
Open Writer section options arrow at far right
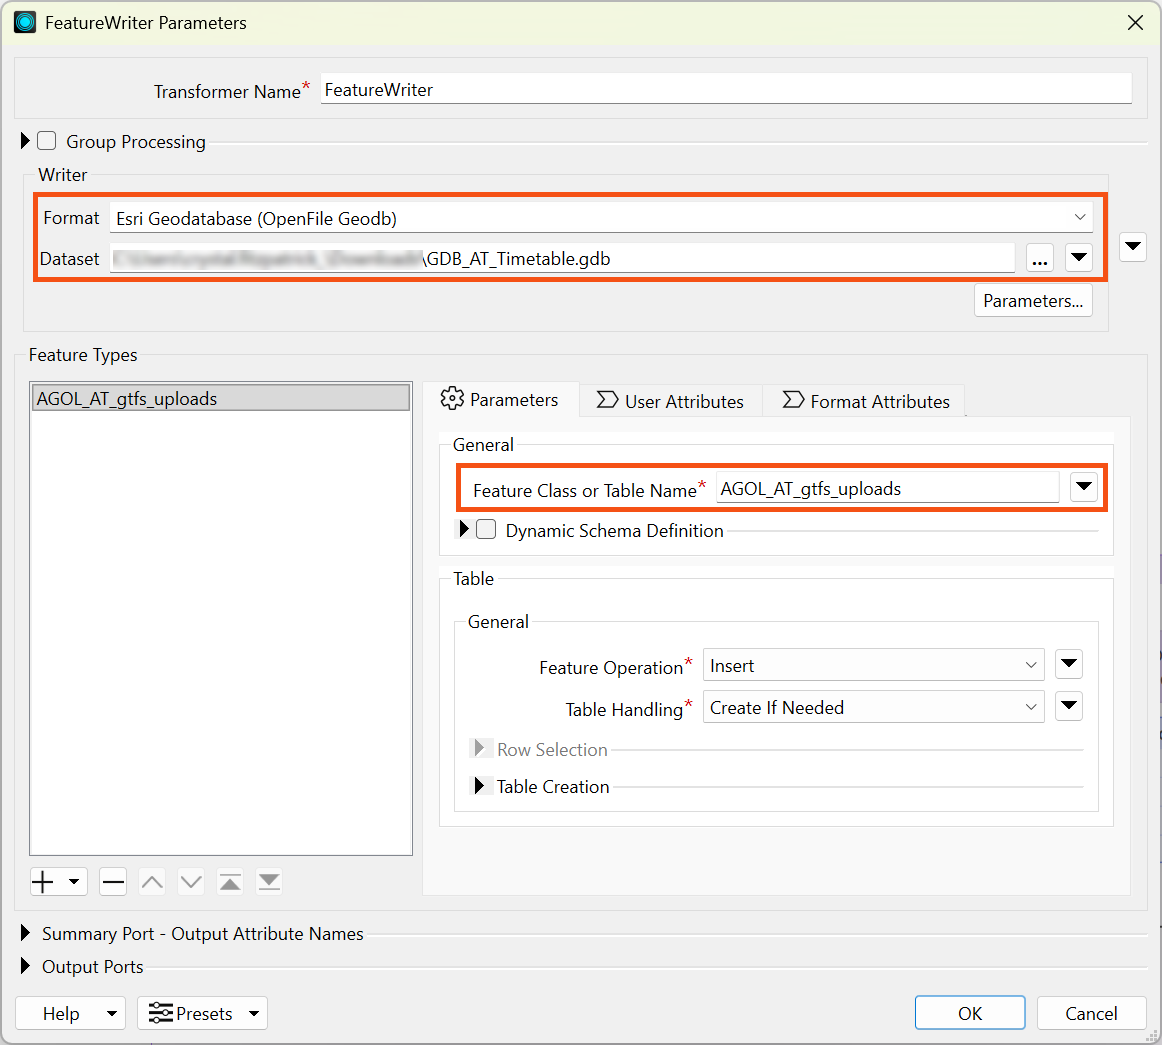point(1133,247)
